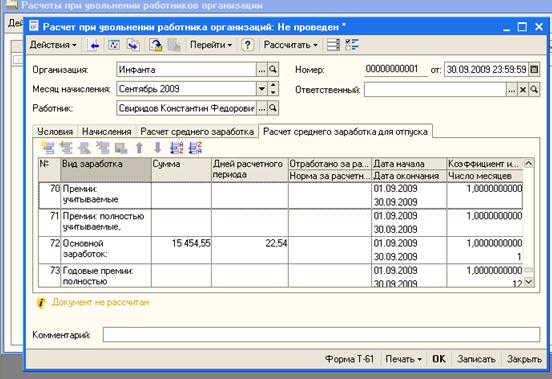The image size is (552, 379).
Task: Click the Вид заработка column header
Action: pyautogui.click(x=106, y=170)
